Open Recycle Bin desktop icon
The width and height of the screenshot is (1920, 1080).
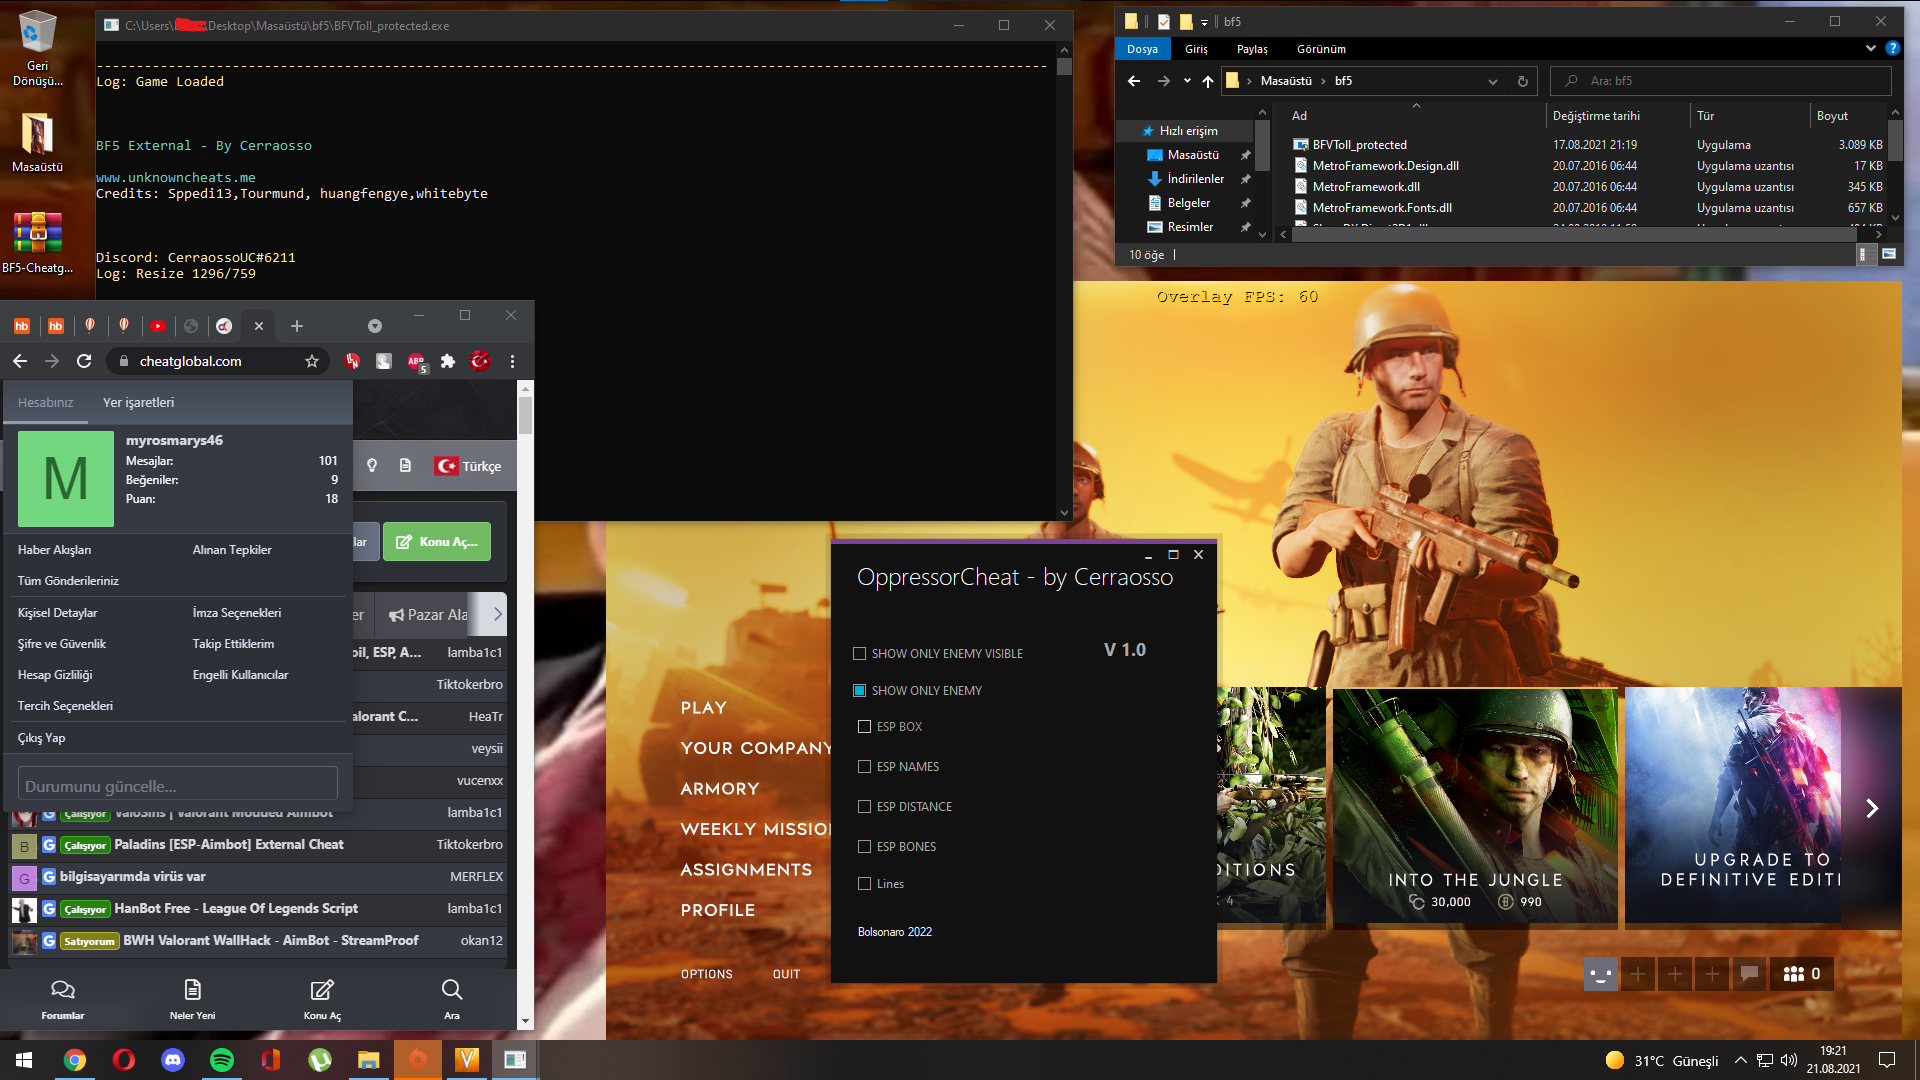pyautogui.click(x=37, y=48)
